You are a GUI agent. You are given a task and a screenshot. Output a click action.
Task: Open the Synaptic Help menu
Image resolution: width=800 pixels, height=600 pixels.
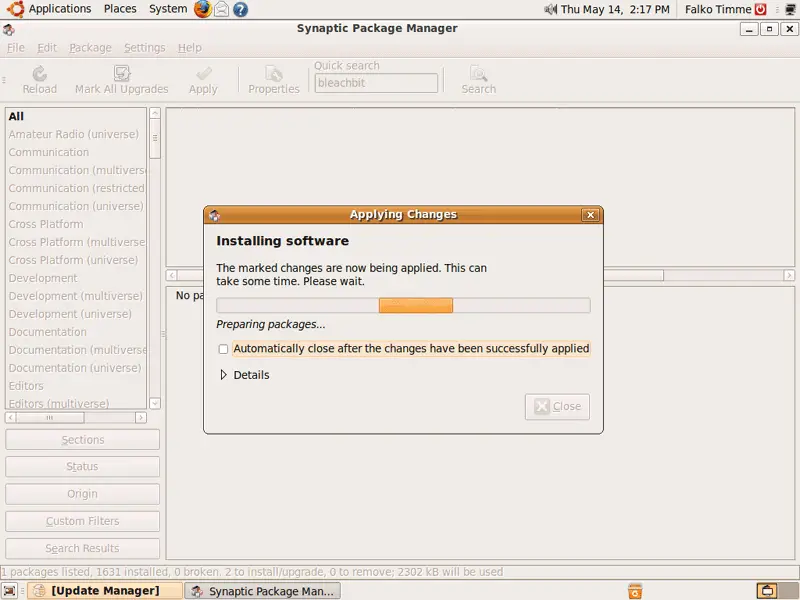pos(190,48)
